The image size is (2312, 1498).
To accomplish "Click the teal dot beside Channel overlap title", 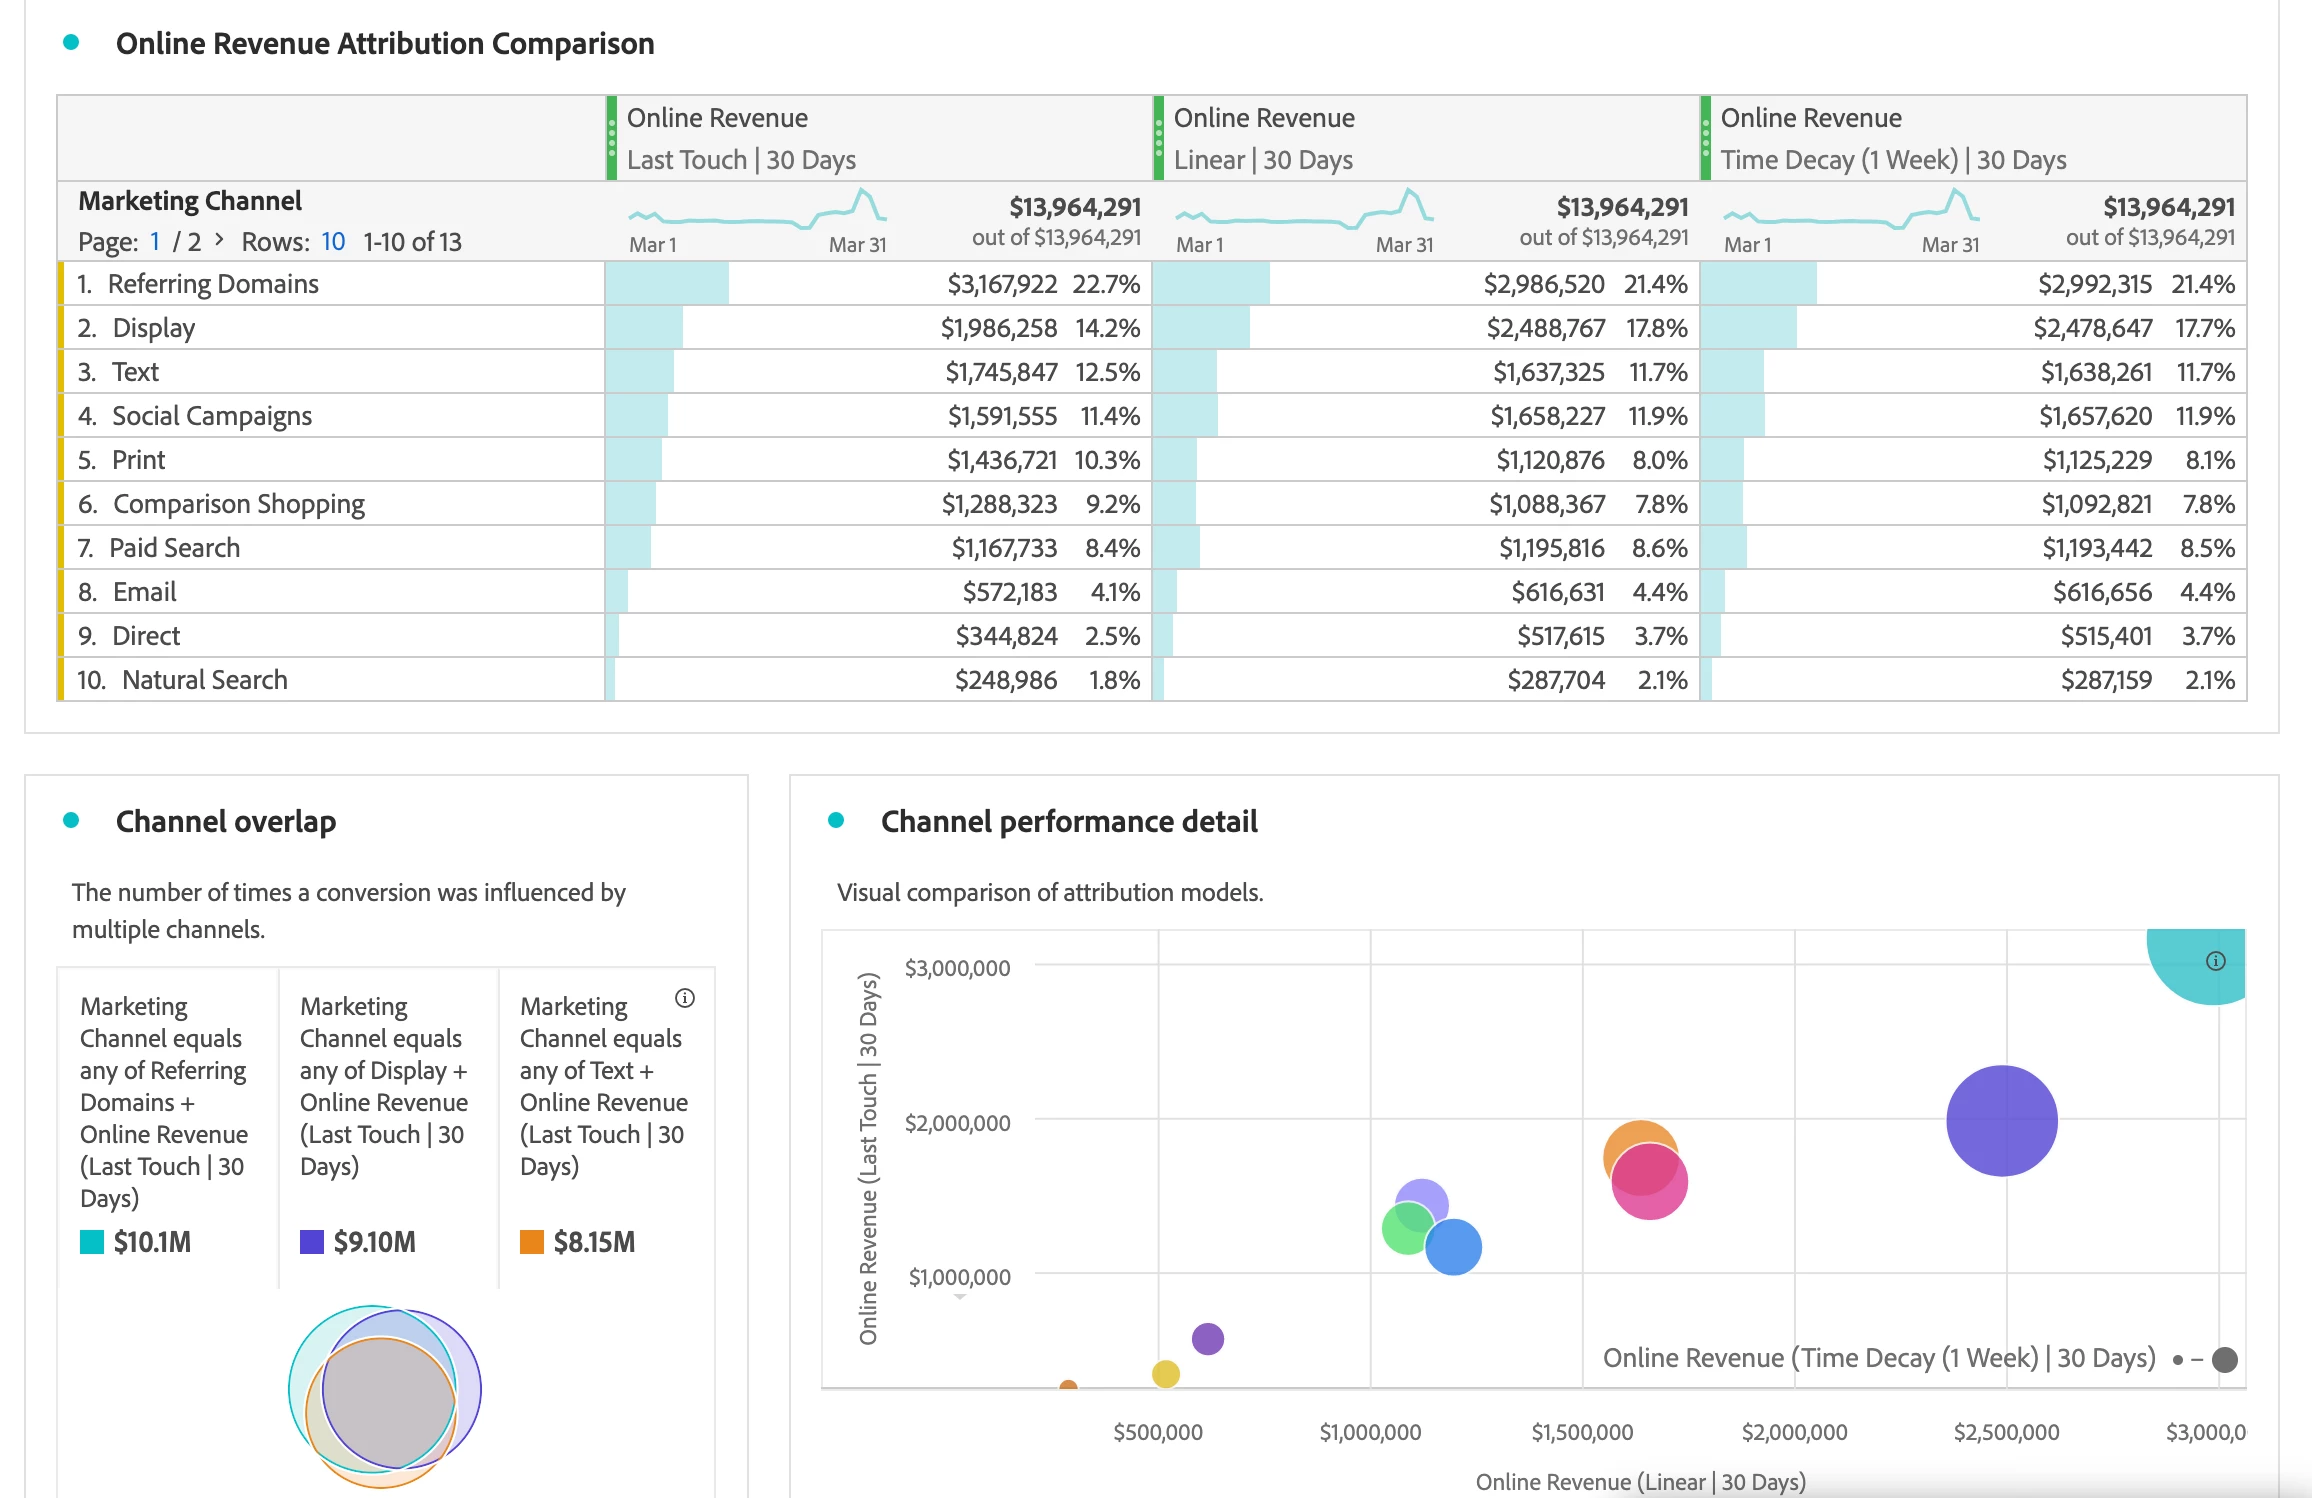I will tap(71, 821).
